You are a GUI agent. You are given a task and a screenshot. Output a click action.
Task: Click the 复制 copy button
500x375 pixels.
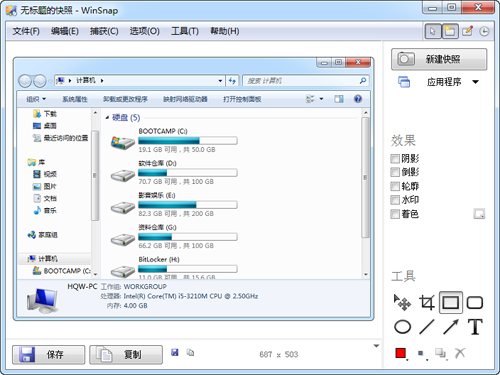(126, 354)
